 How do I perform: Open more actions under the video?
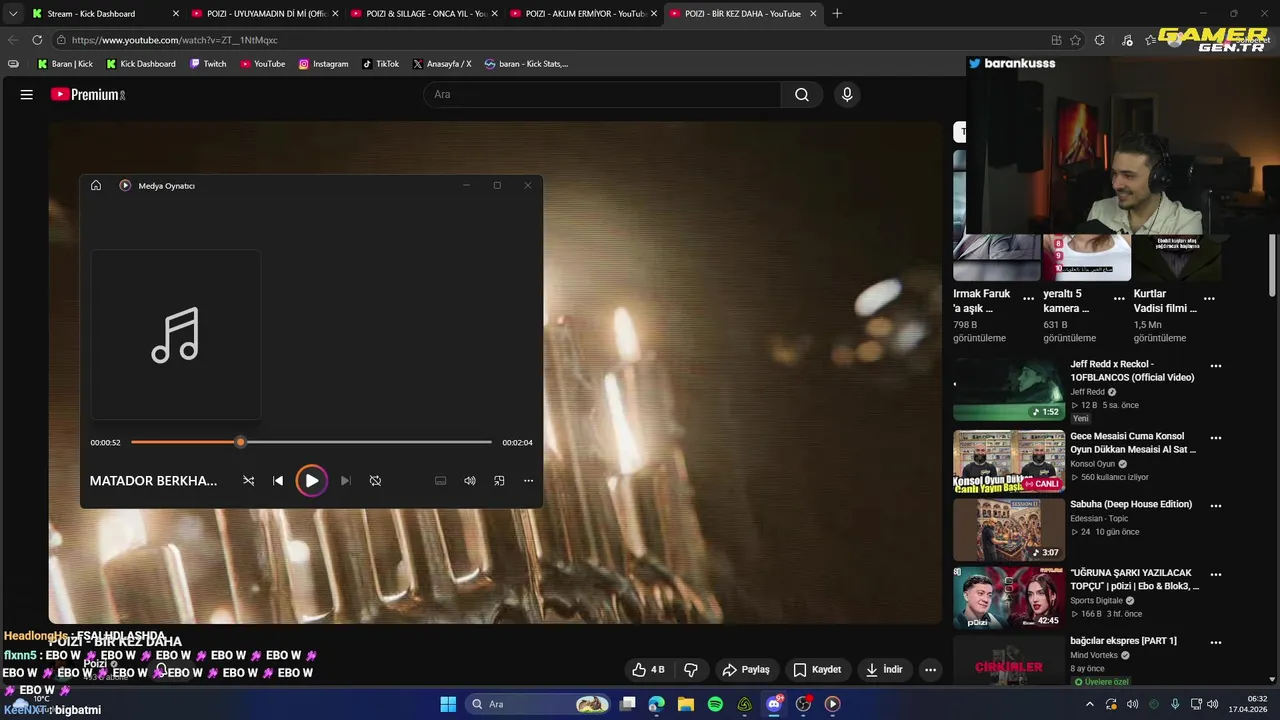[x=930, y=670]
